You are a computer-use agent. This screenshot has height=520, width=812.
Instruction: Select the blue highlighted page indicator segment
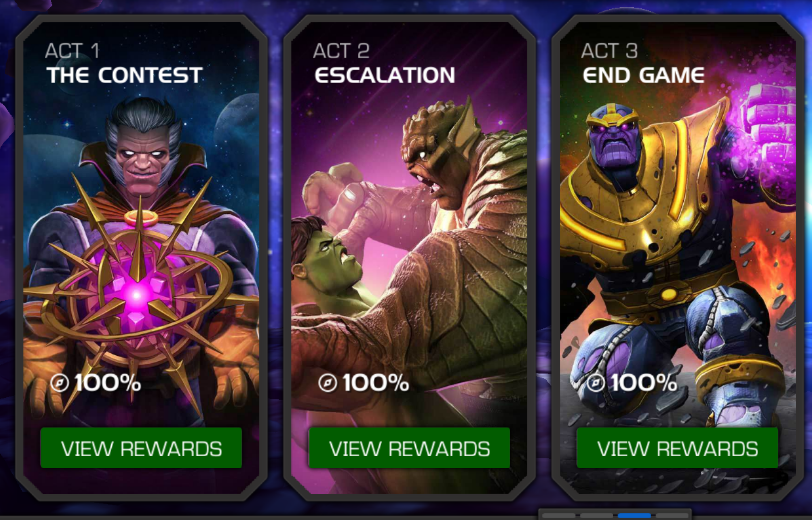pos(634,515)
